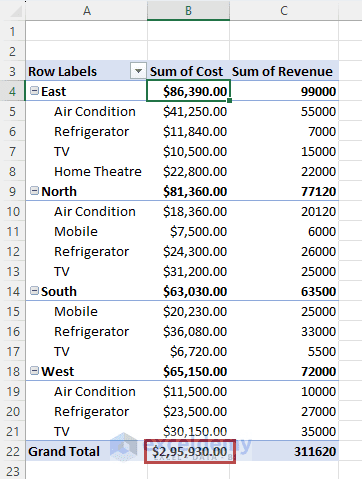The image size is (362, 479).
Task: Collapse the North group
Action: [x=34, y=190]
